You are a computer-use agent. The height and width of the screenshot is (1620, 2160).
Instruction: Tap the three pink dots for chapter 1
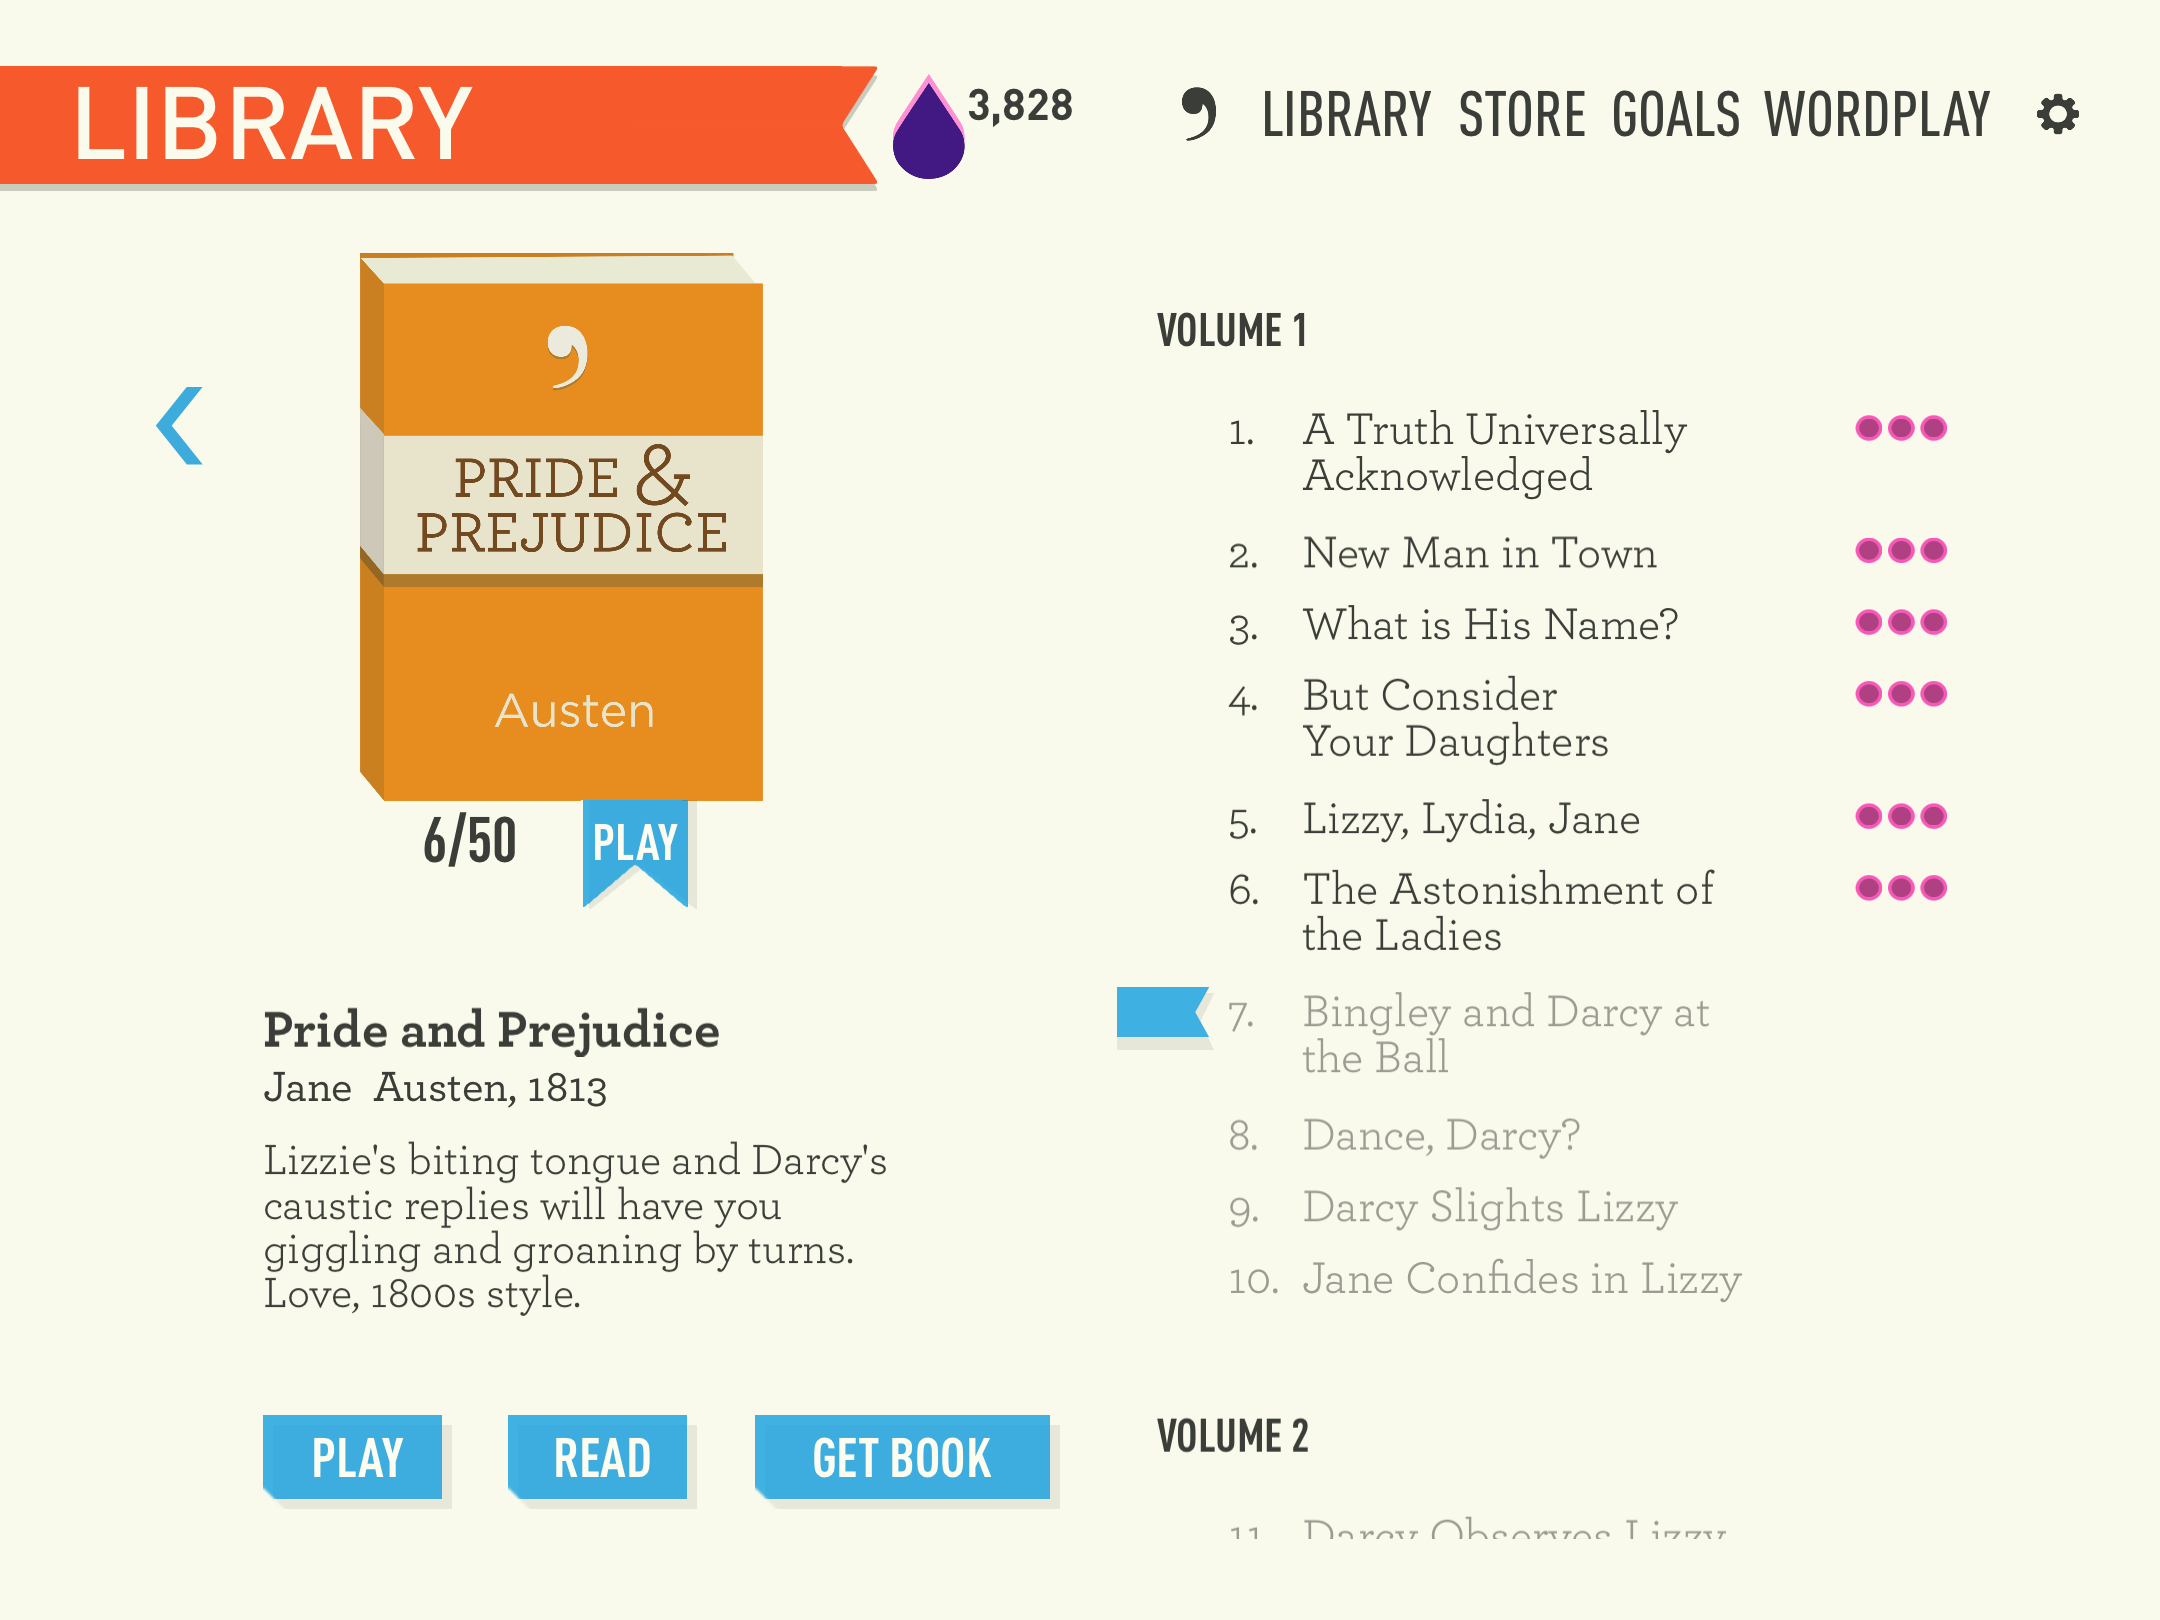1900,429
